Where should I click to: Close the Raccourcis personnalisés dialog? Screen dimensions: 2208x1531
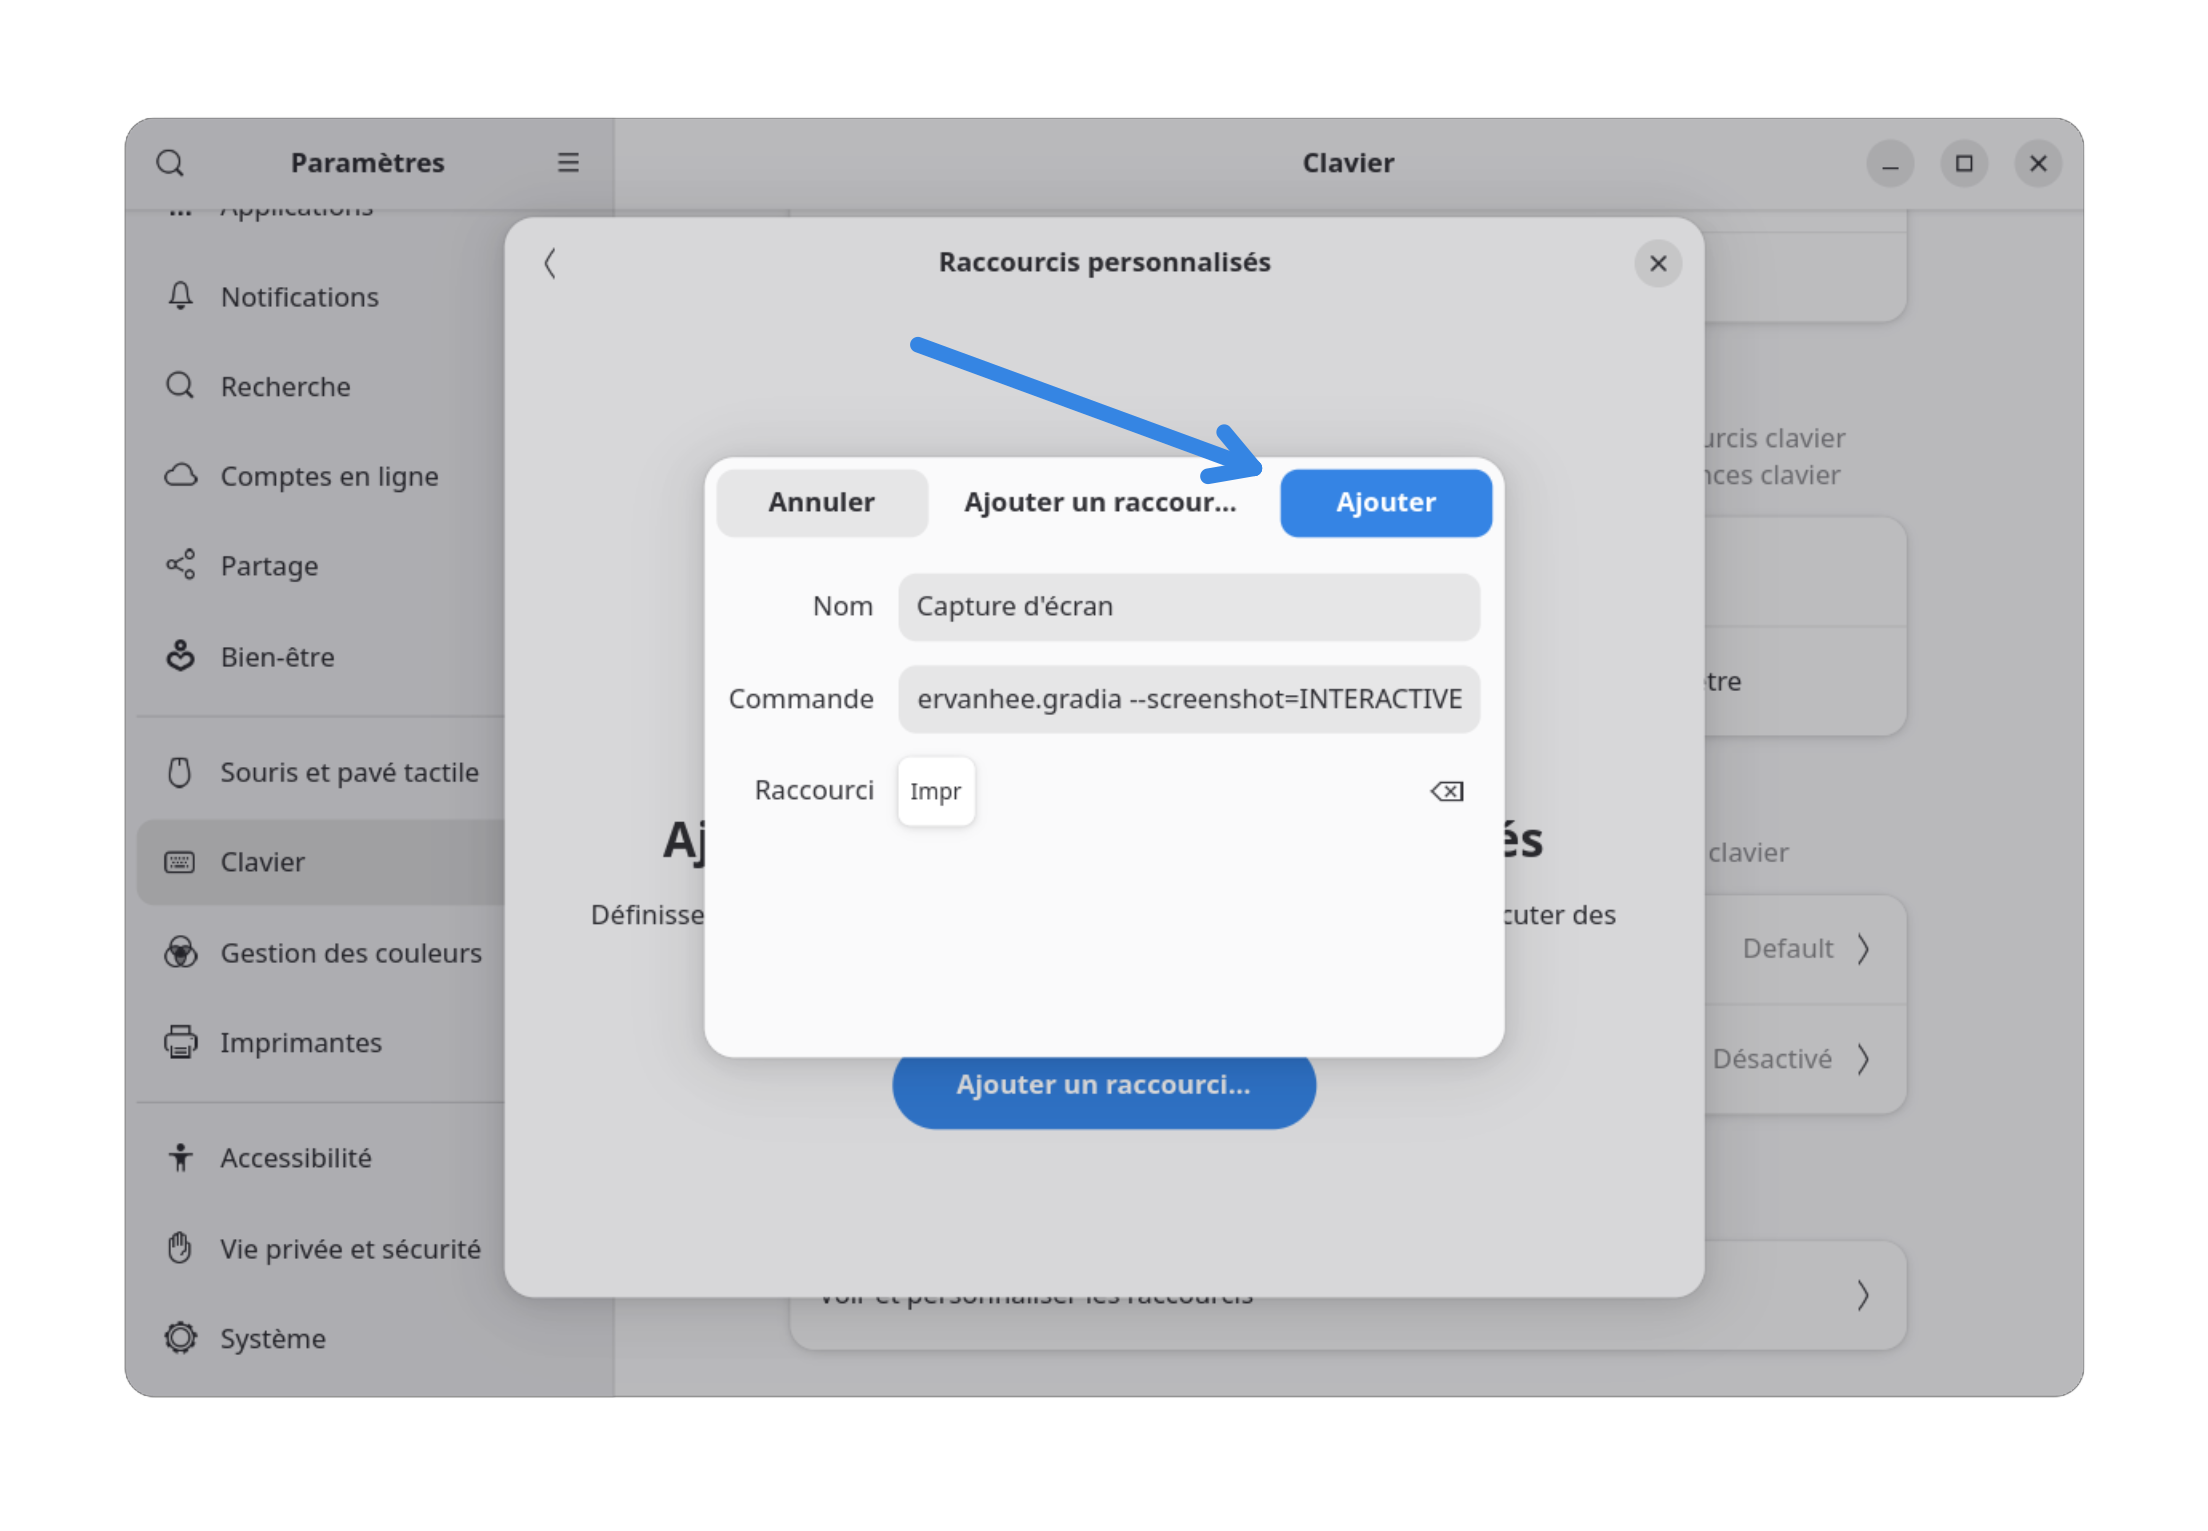click(1658, 263)
